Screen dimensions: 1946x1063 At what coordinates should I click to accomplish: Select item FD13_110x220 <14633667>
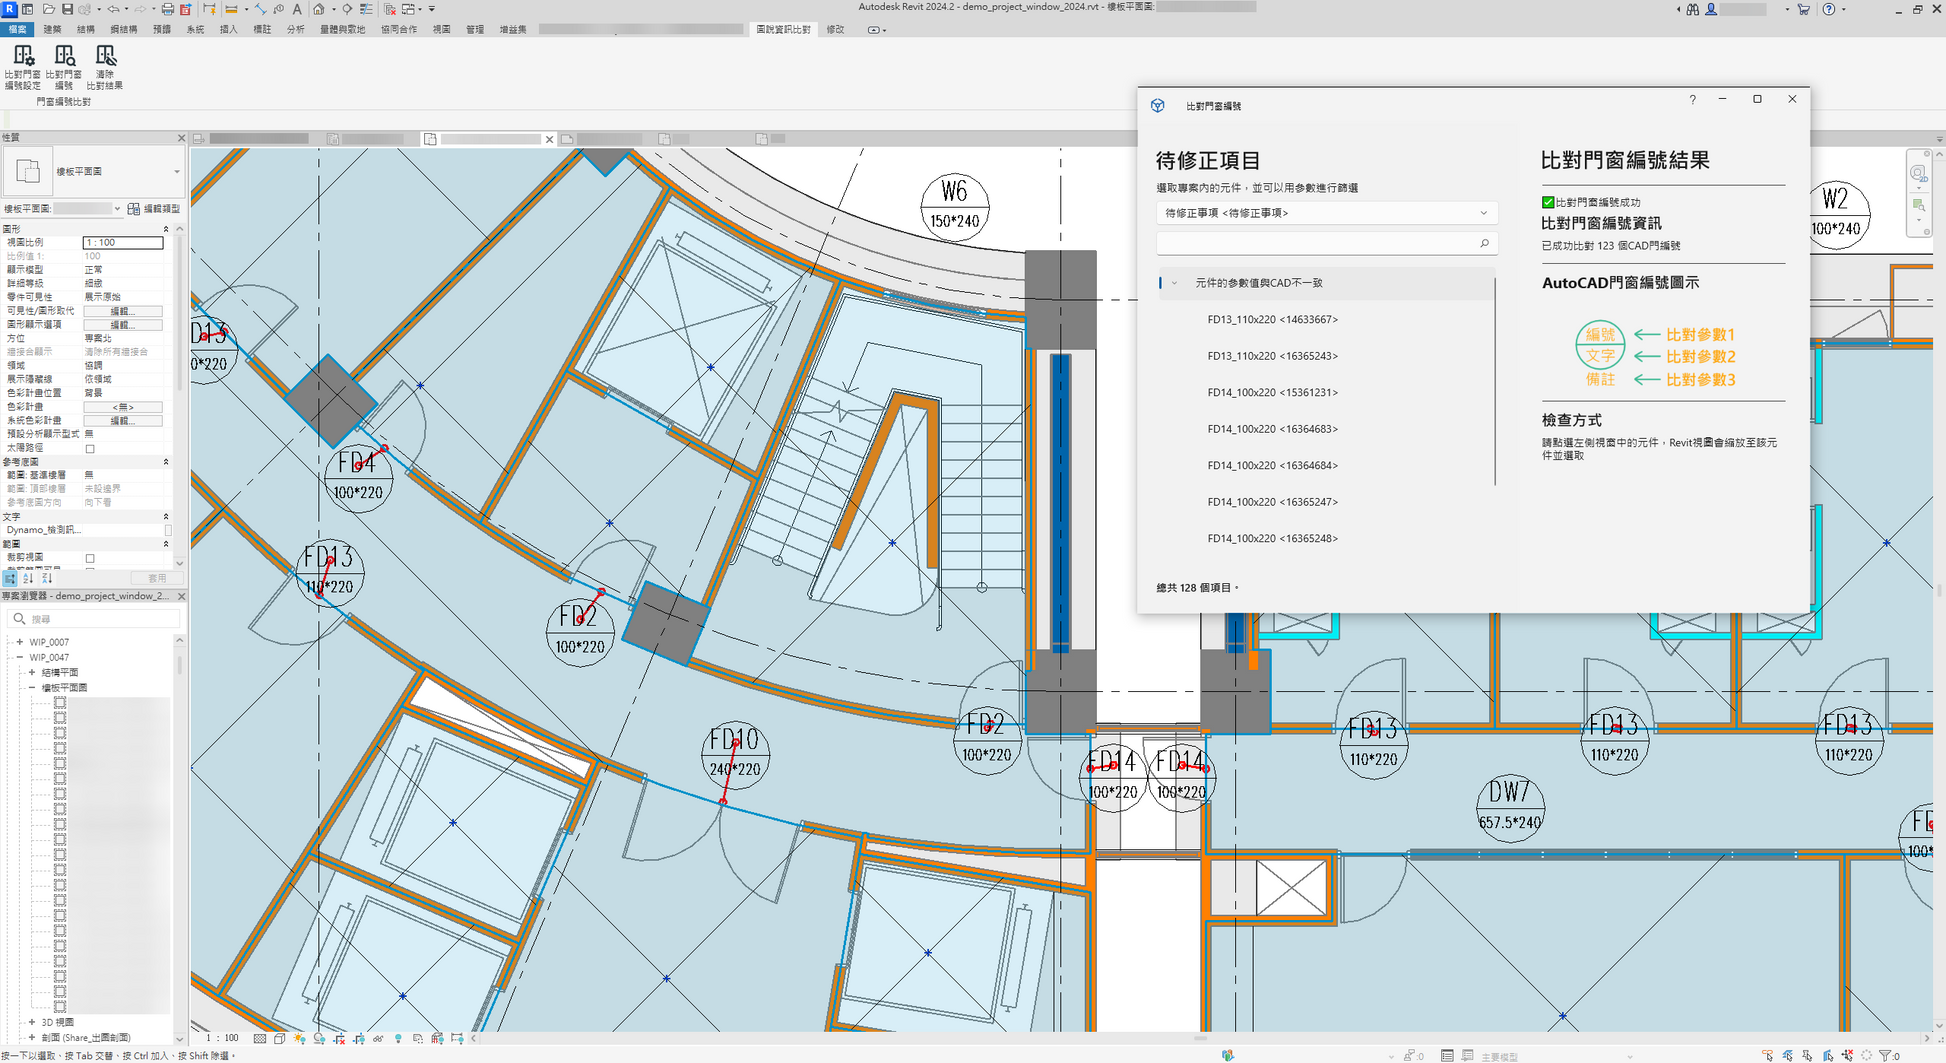point(1272,320)
